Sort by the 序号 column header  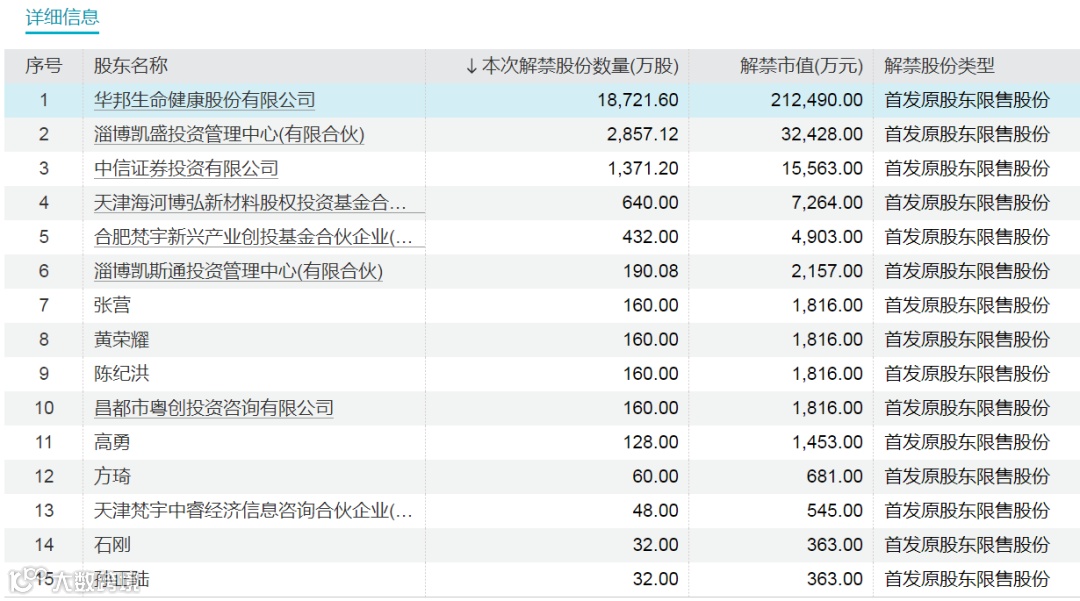coord(43,66)
